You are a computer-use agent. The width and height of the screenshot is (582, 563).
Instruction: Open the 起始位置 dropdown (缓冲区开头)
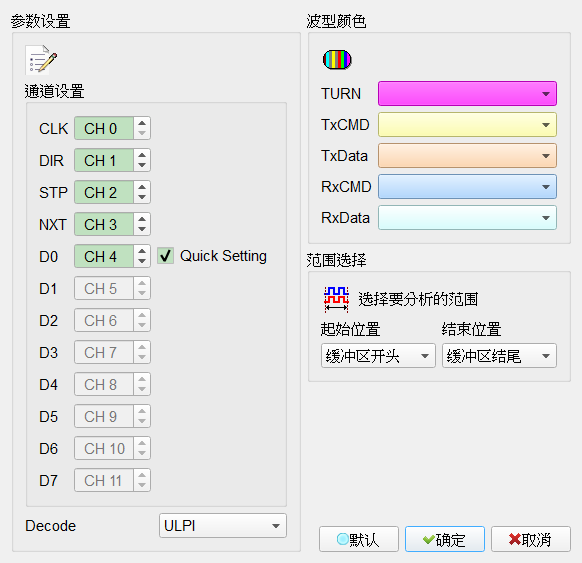(378, 356)
